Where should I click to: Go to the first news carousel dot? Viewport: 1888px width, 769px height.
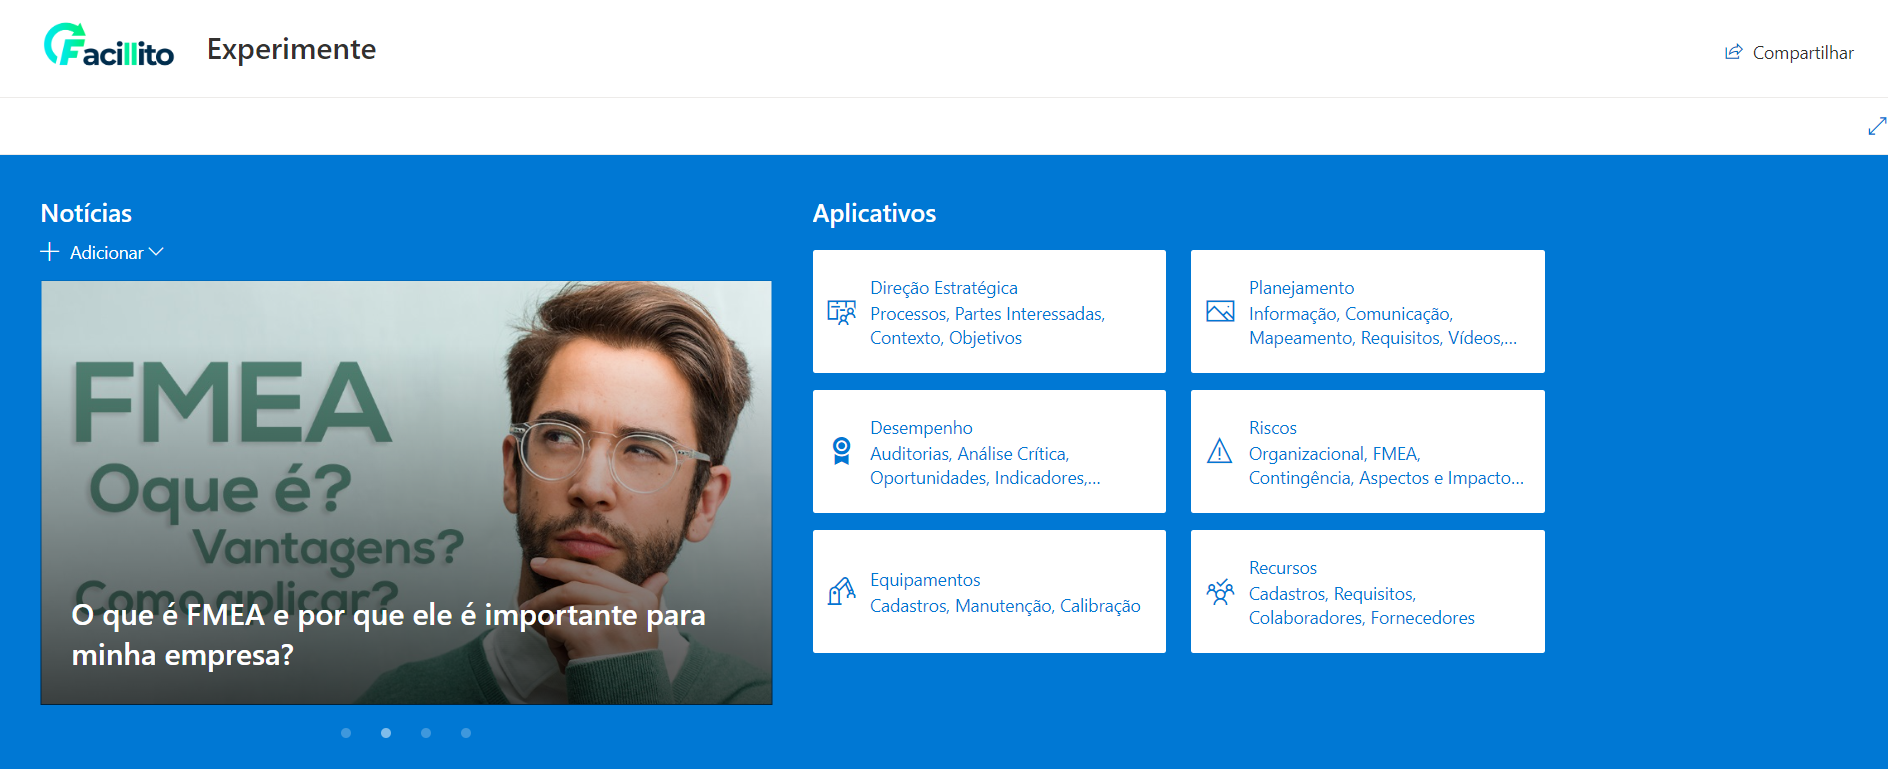(x=346, y=733)
